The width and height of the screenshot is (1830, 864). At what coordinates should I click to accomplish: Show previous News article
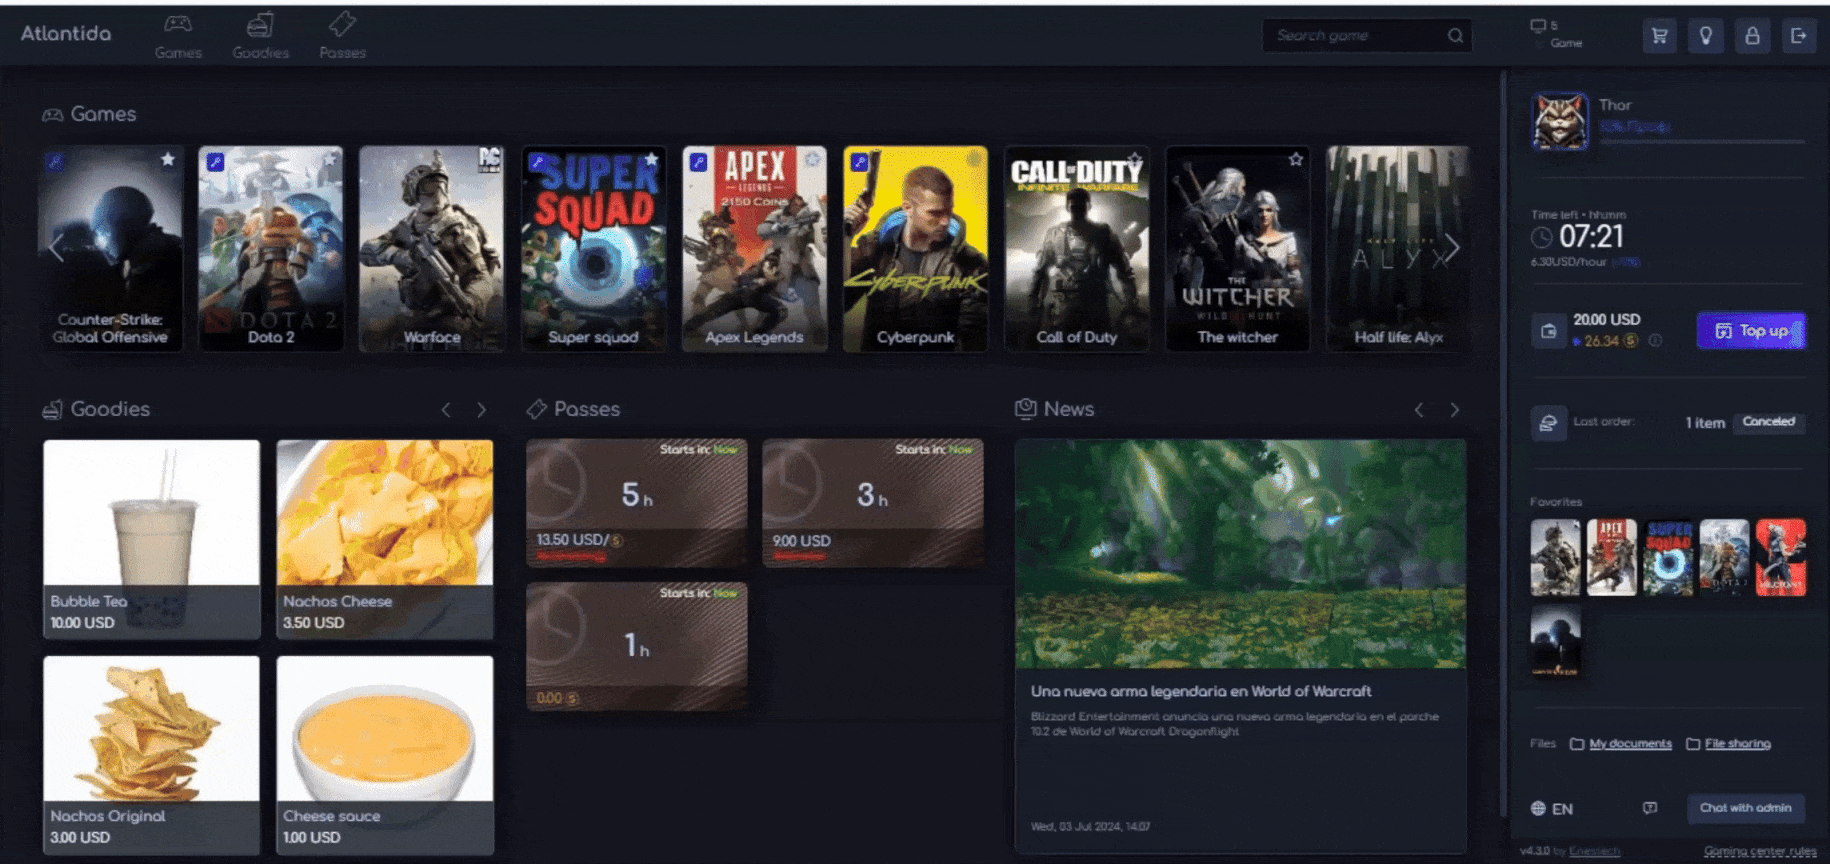click(1419, 410)
